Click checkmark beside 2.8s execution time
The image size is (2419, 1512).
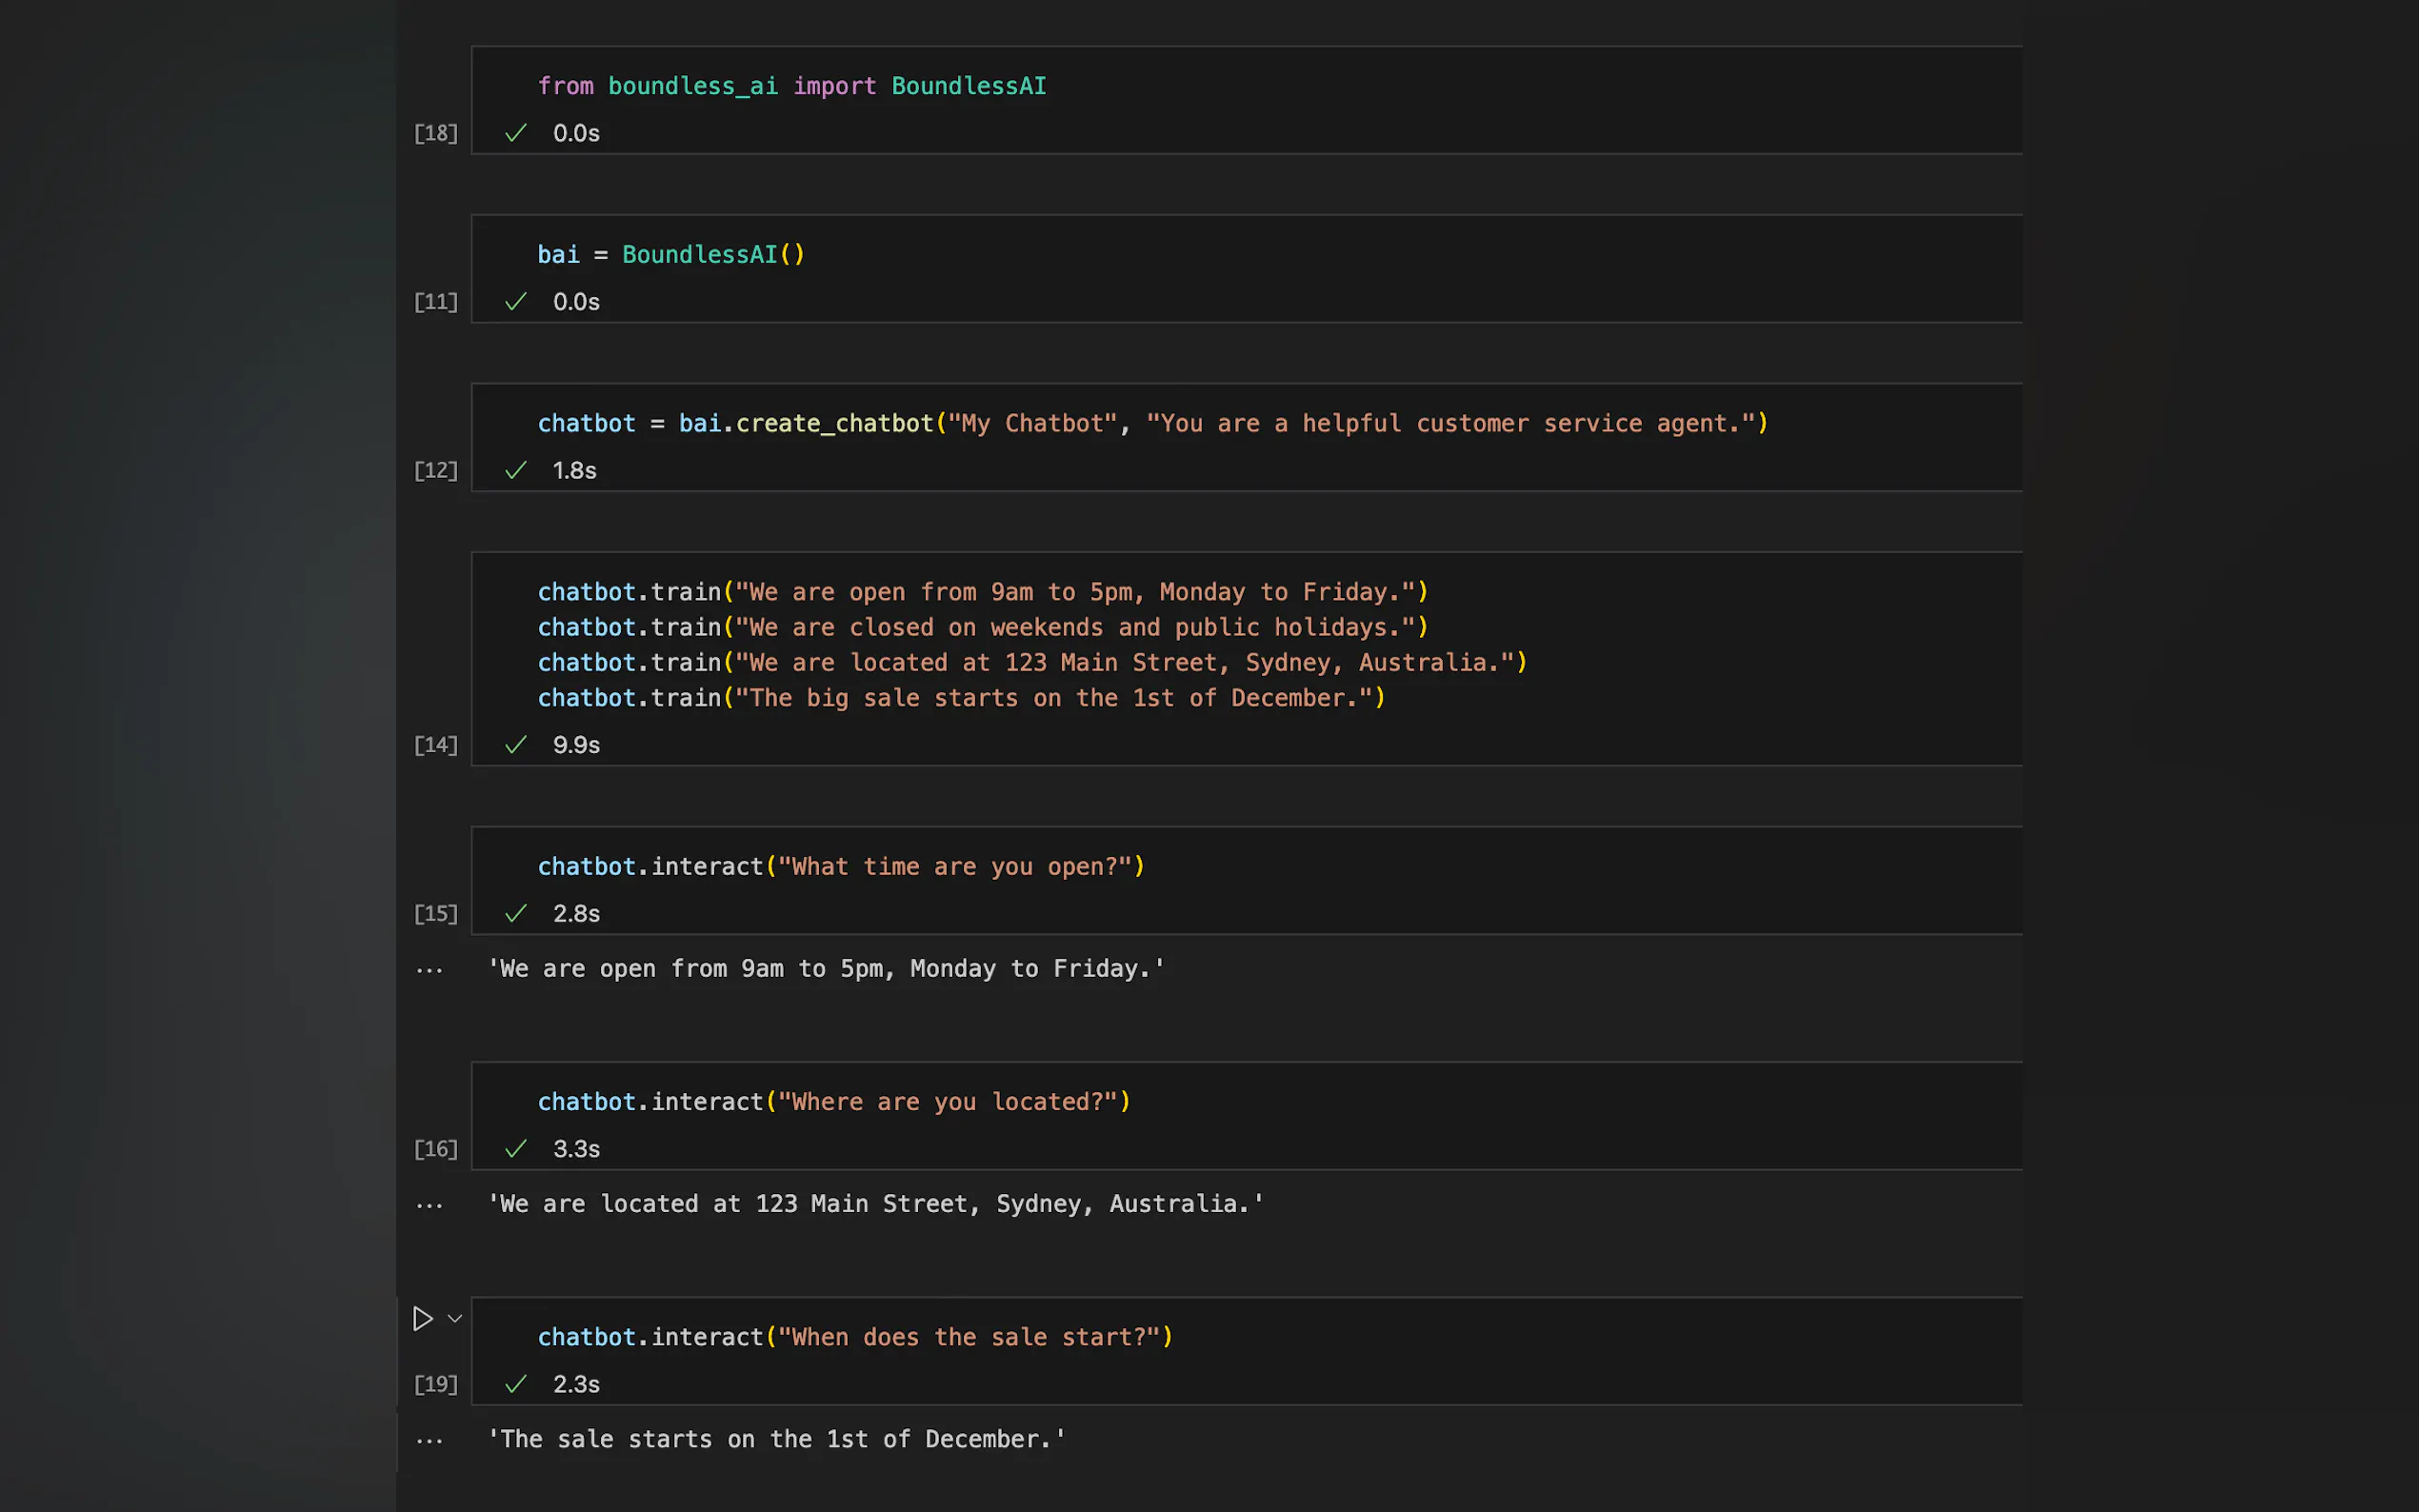(x=516, y=914)
